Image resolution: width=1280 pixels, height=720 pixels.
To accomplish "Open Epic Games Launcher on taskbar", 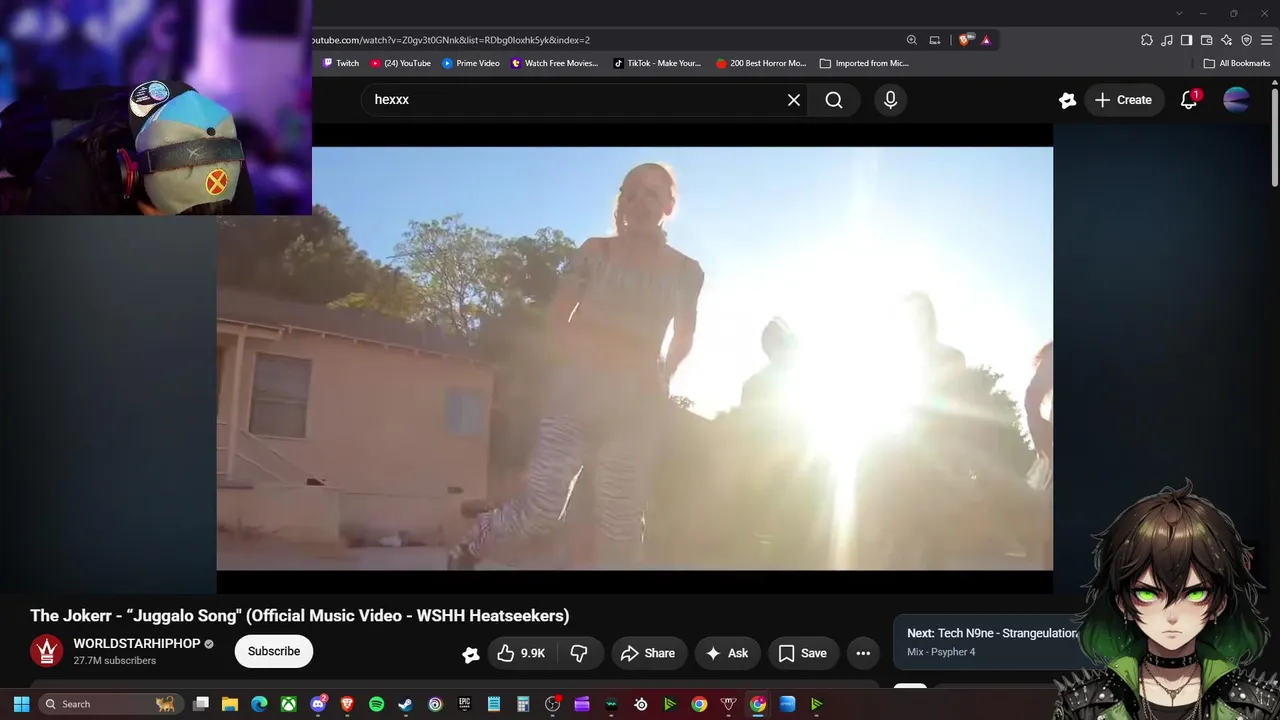I will tap(464, 704).
